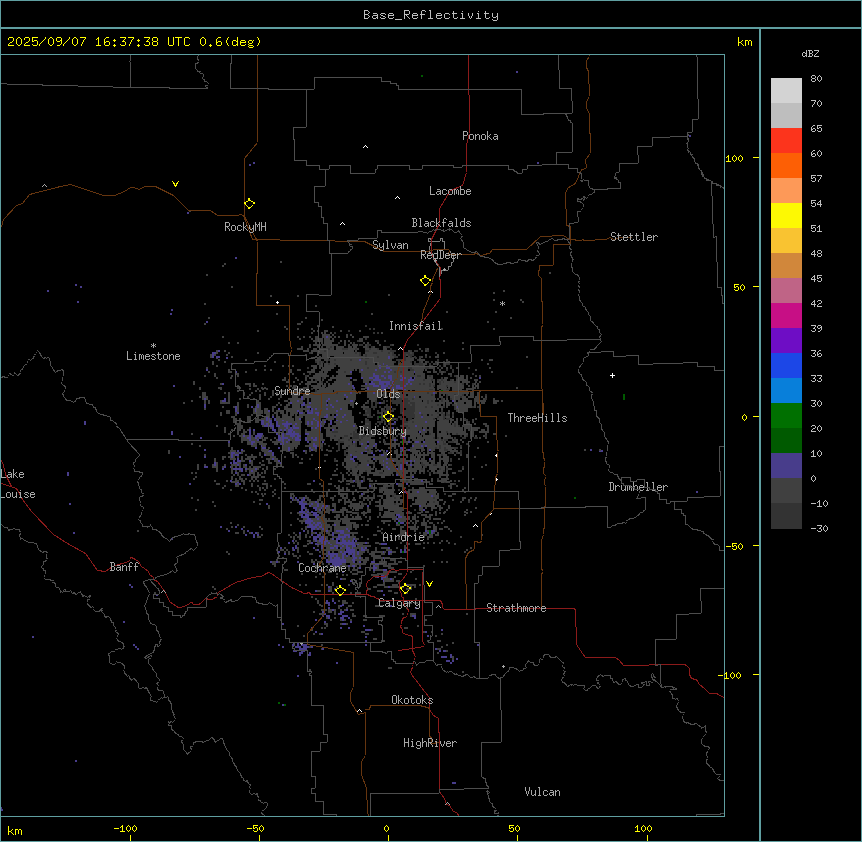Click the Ponoka city label
This screenshot has height=842, width=862.
coord(480,136)
